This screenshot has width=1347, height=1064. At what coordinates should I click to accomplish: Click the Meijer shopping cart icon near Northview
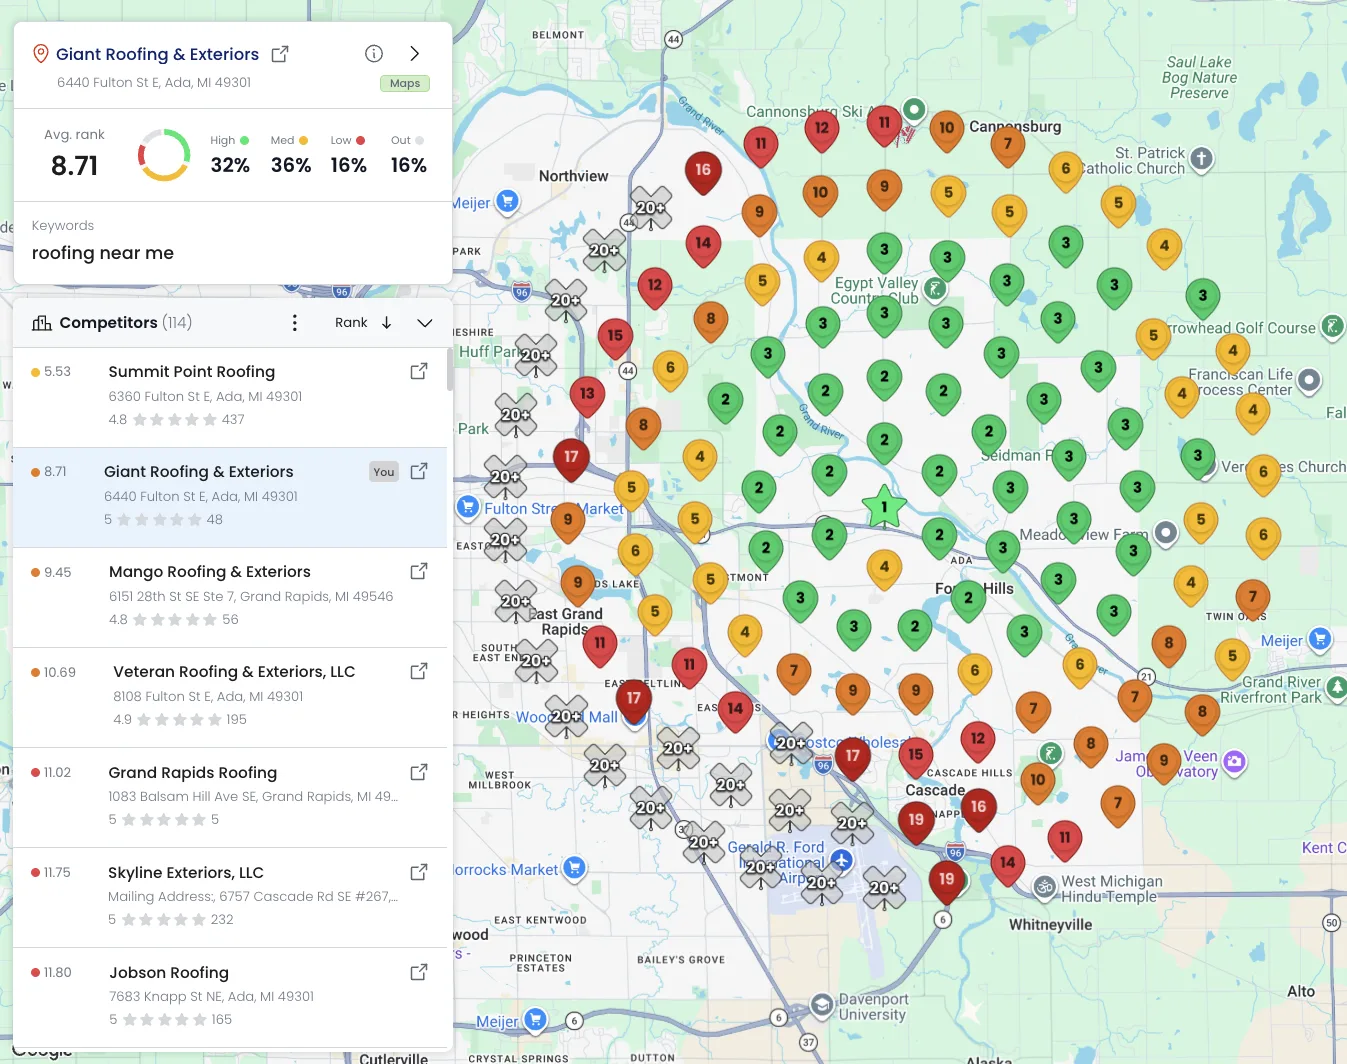508,202
